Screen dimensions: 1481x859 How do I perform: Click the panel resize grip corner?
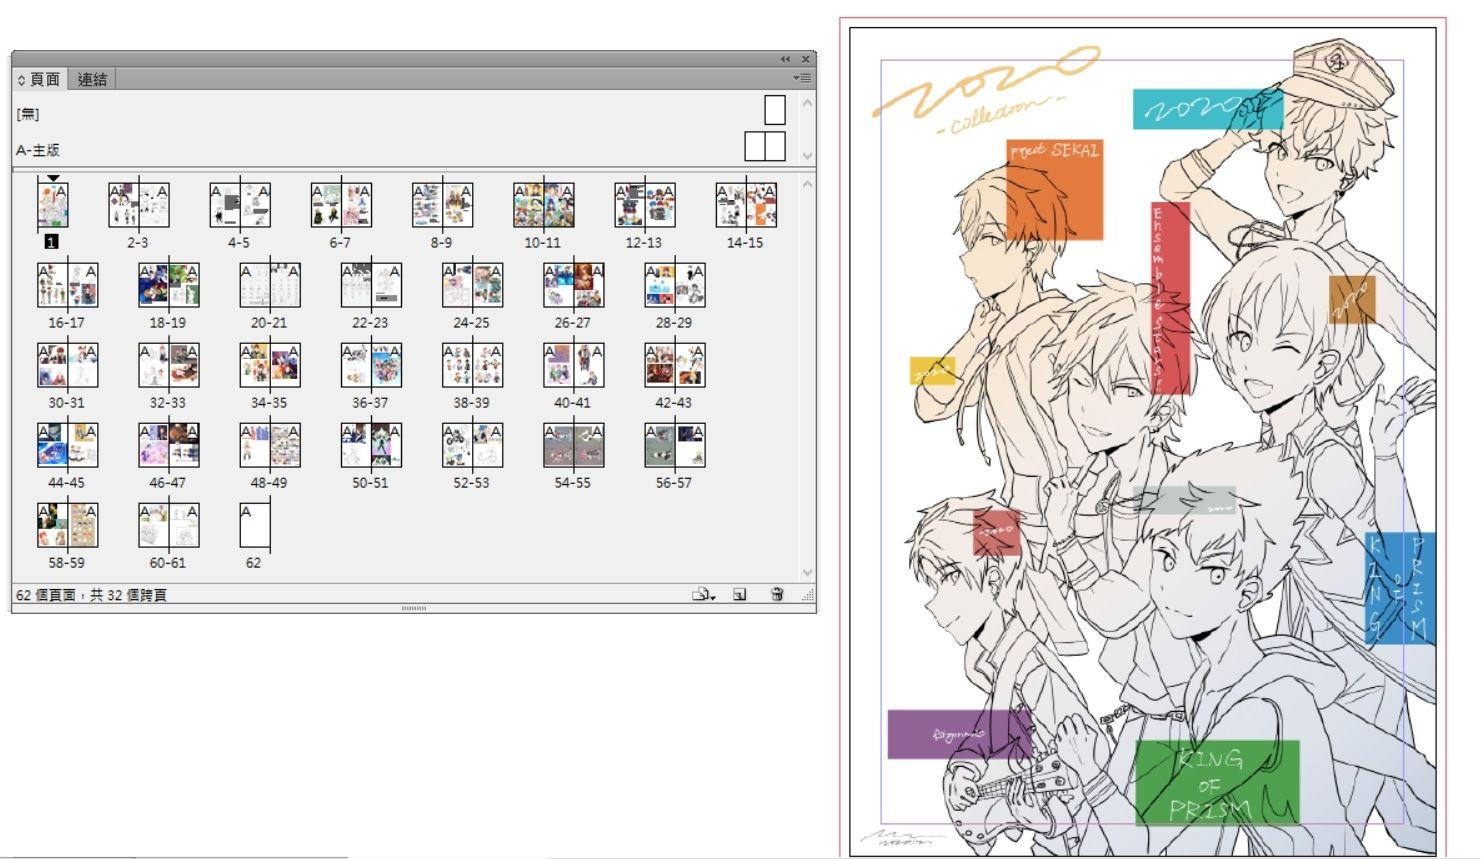pos(808,595)
